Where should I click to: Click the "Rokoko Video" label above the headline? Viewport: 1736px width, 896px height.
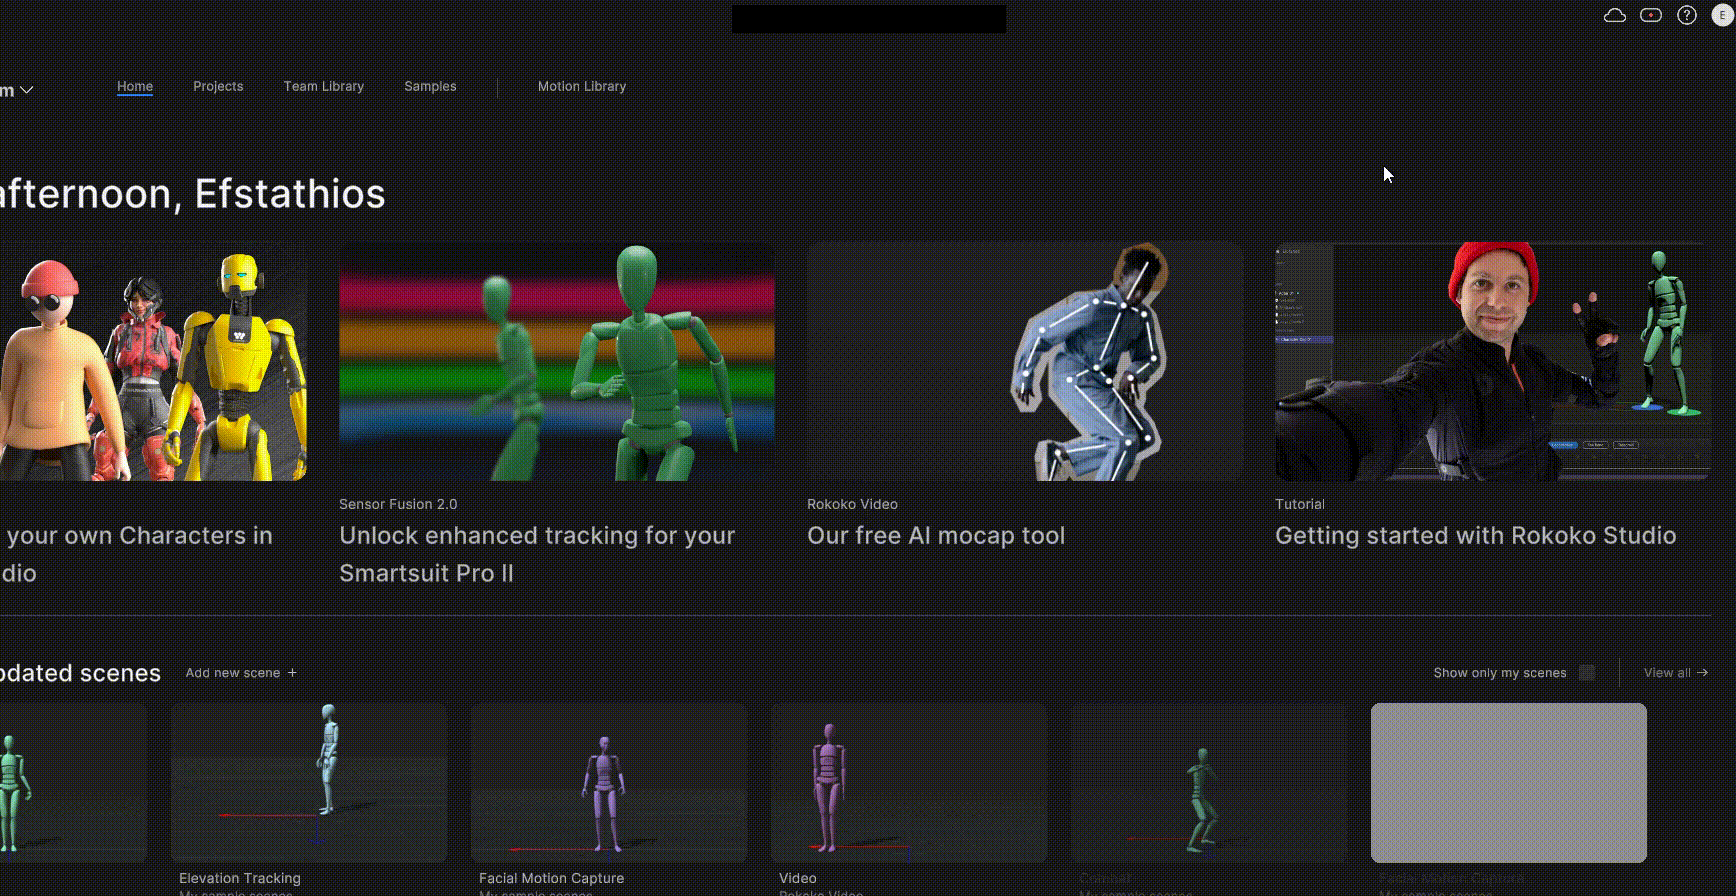[852, 505]
